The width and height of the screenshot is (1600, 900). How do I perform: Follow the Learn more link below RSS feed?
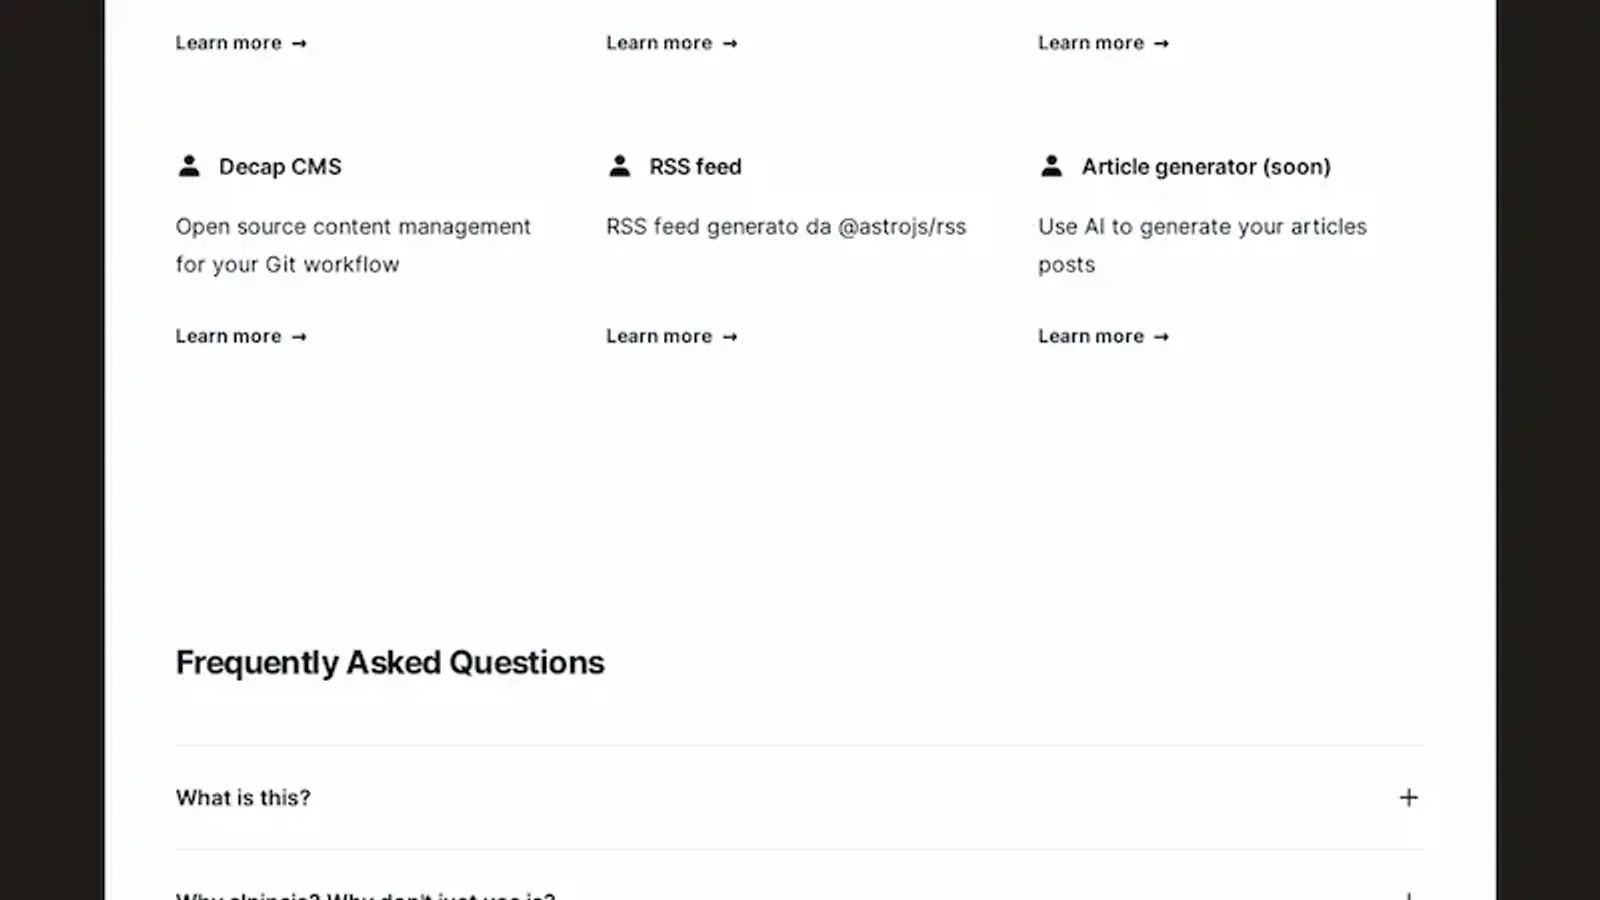pyautogui.click(x=659, y=337)
